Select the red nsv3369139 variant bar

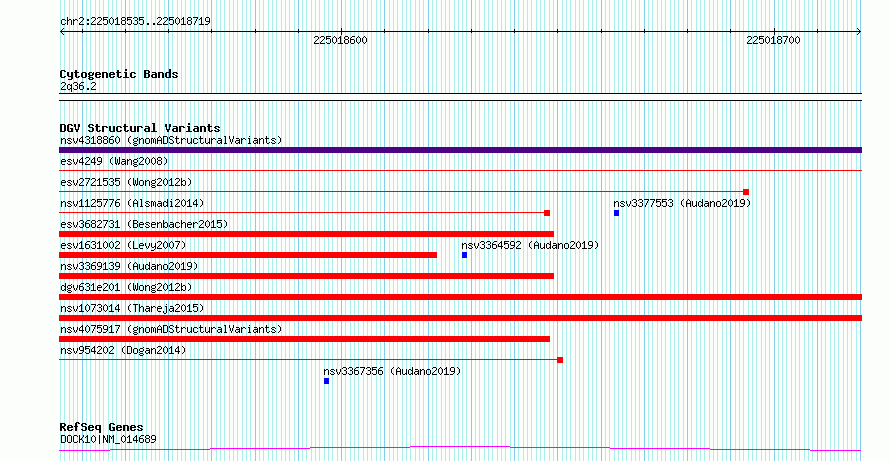pos(307,276)
